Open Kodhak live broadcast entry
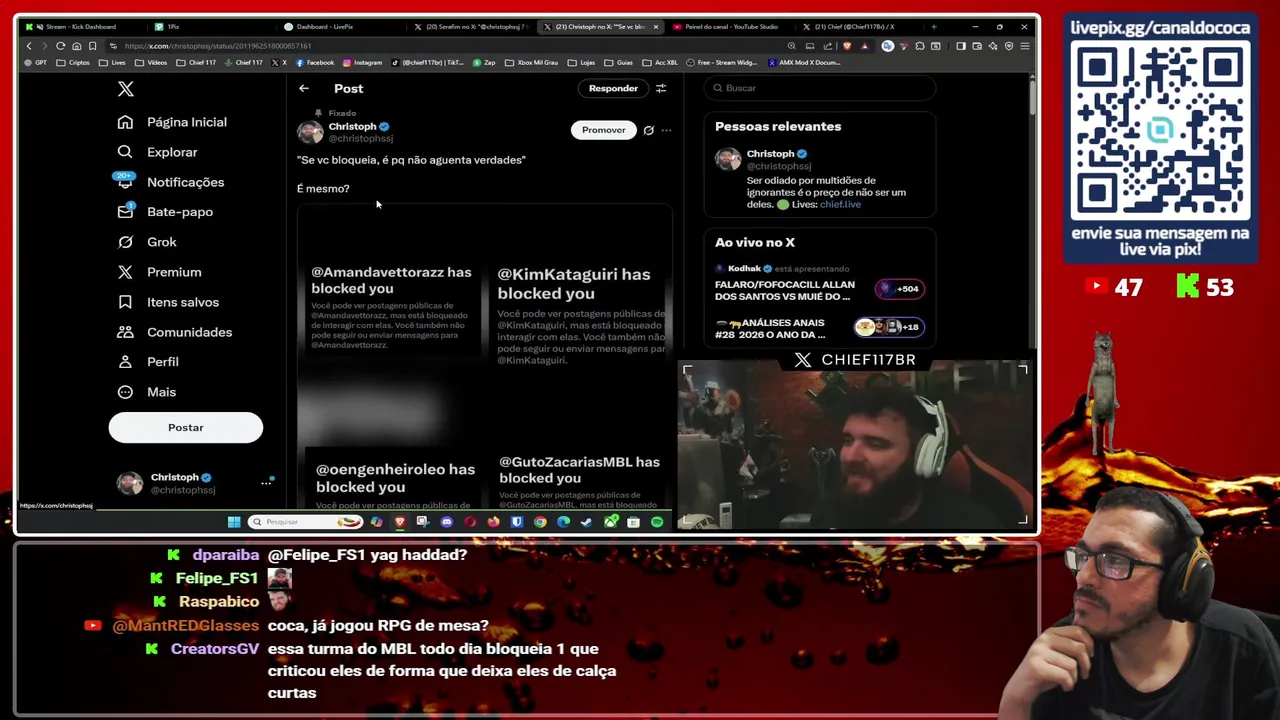This screenshot has width=1280, height=720. 820,284
